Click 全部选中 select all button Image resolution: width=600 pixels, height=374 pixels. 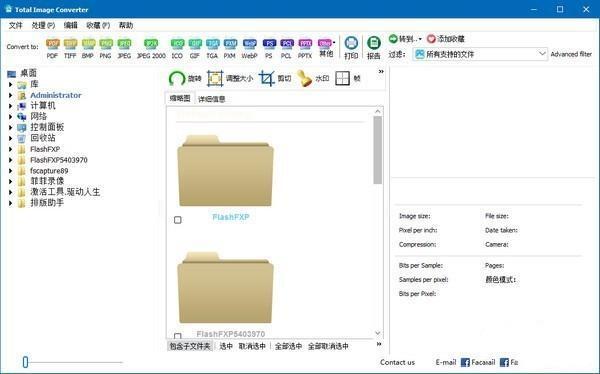tap(289, 346)
